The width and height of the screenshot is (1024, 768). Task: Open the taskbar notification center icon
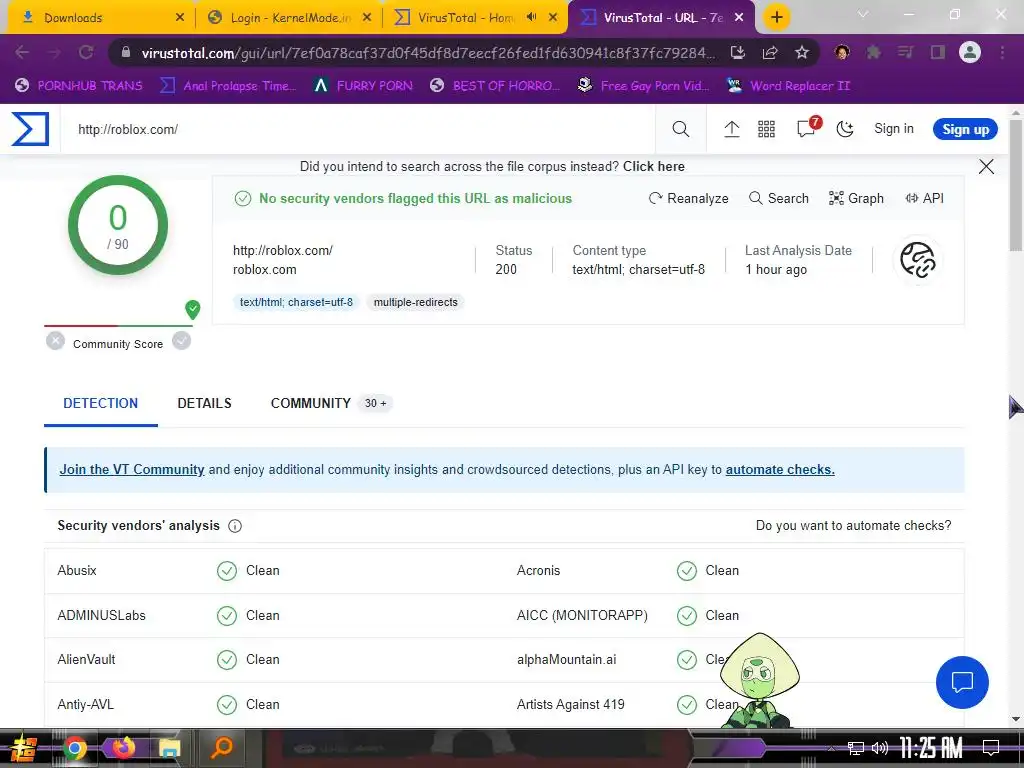click(991, 748)
